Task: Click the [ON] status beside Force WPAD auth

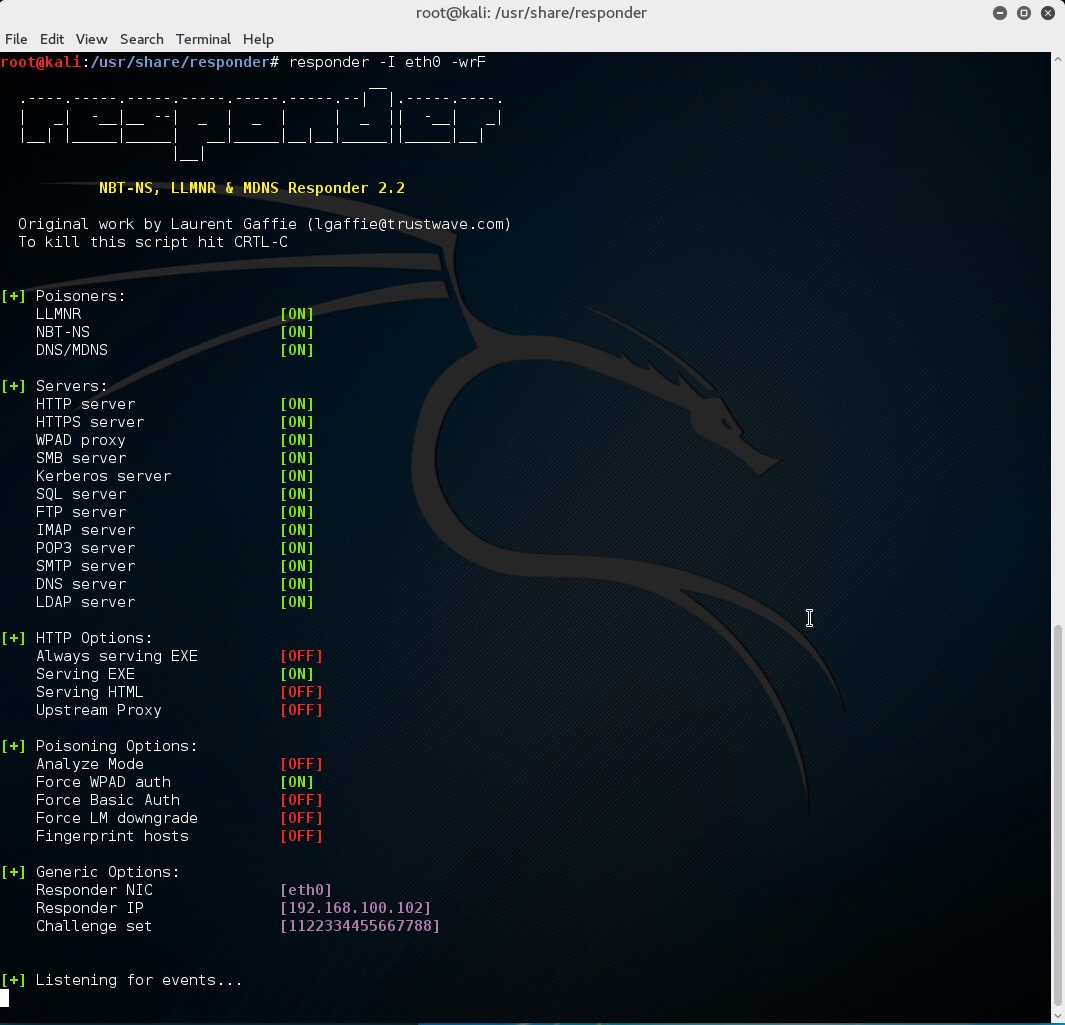Action: click(x=297, y=783)
